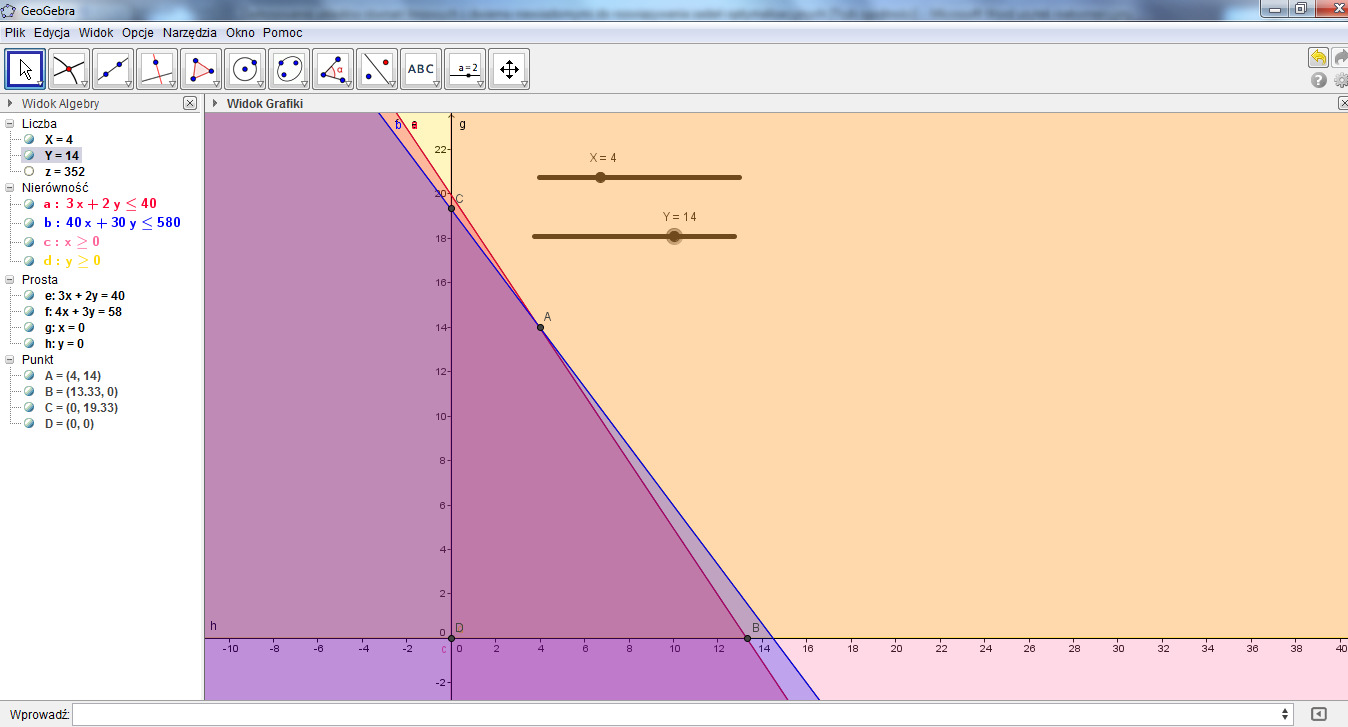This screenshot has height=727, width=1348.
Task: Toggle visibility of inequality a
Action: (29, 204)
